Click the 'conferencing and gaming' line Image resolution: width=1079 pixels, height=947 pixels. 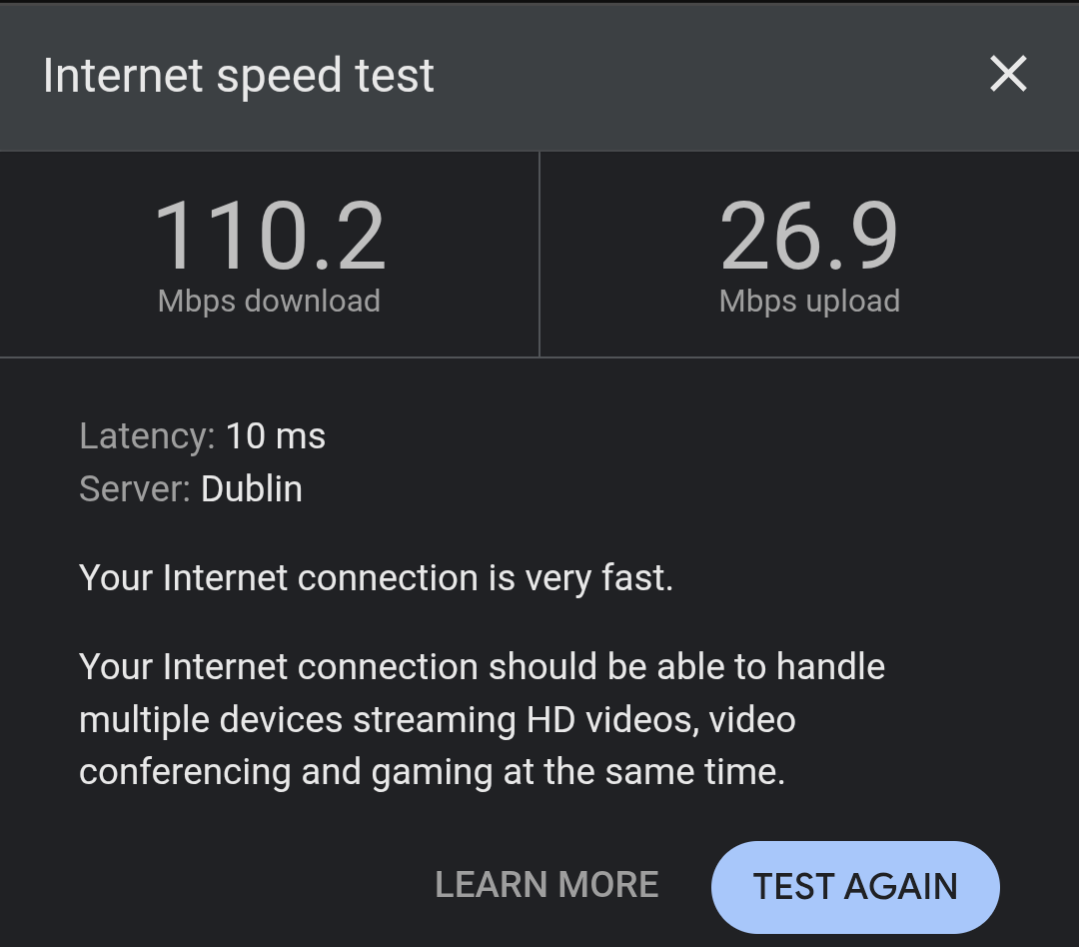click(432, 772)
